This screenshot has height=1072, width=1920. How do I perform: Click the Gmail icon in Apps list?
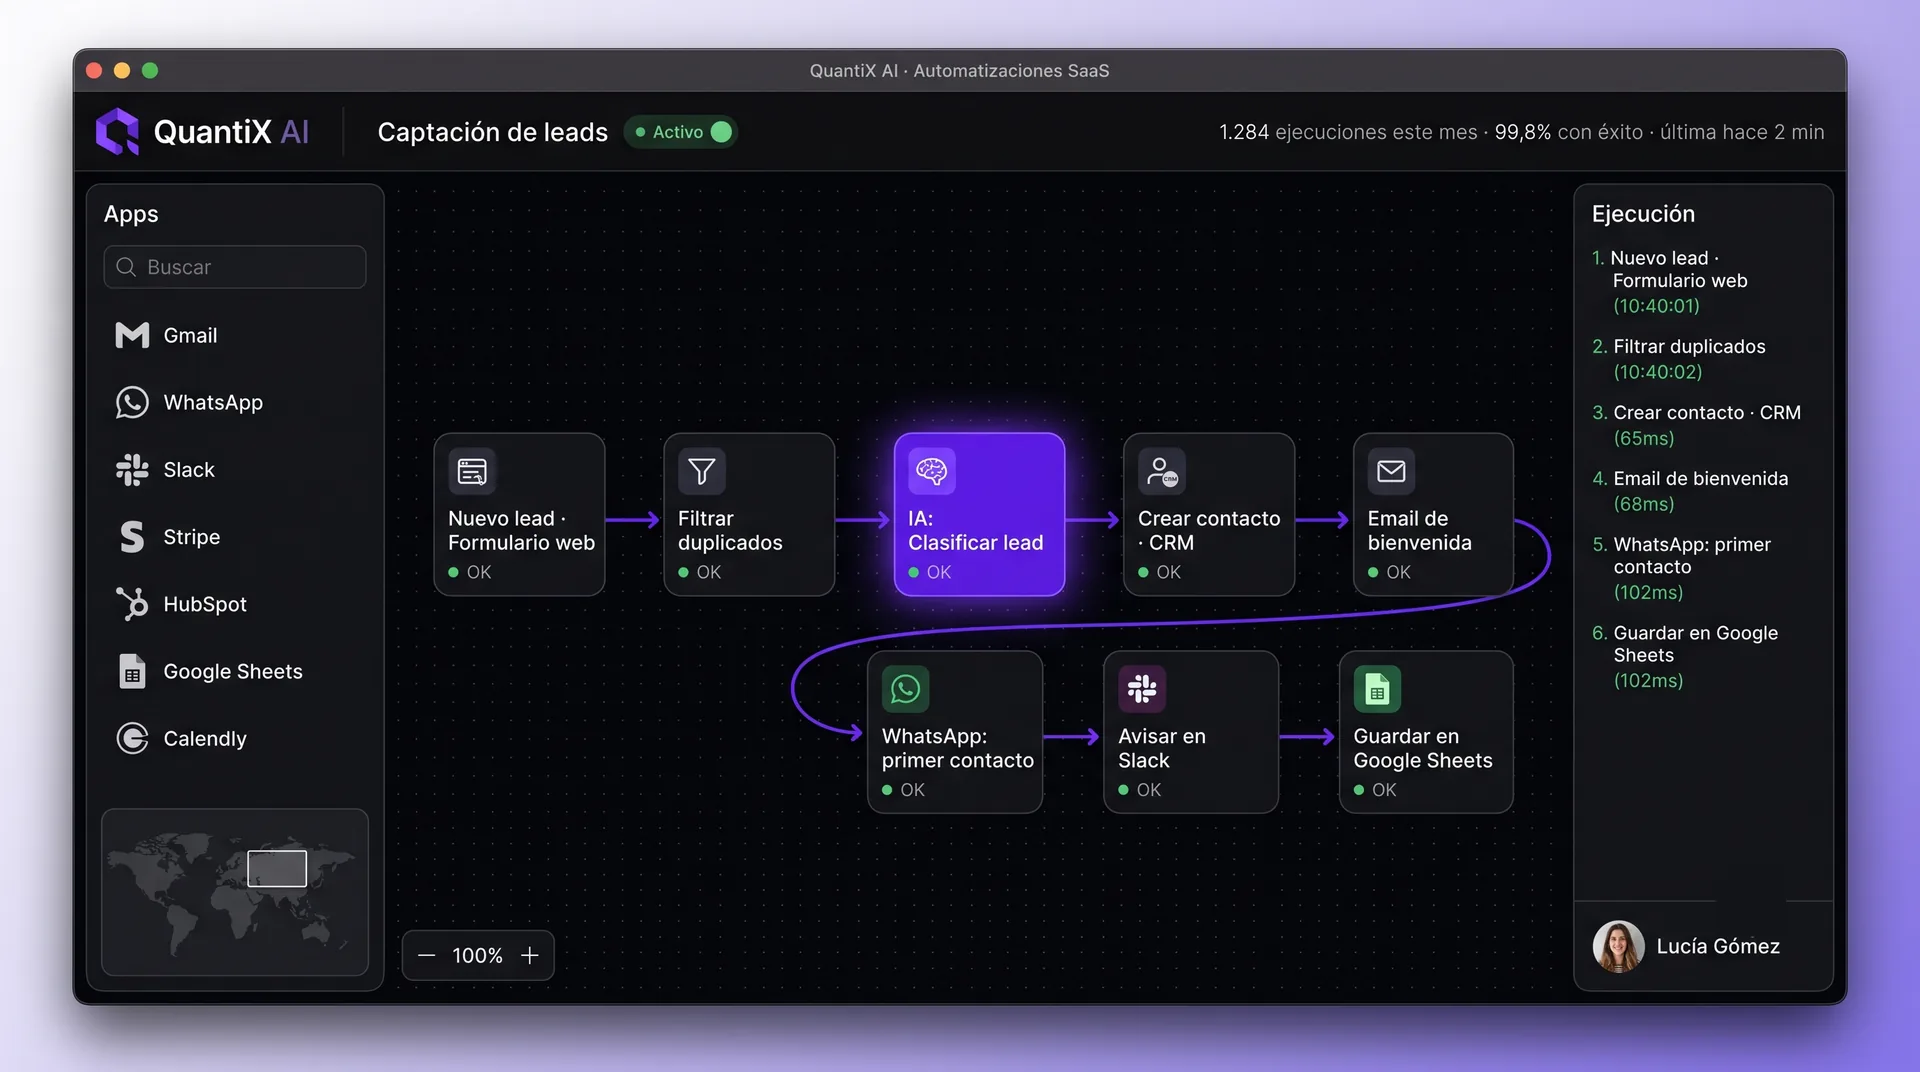(132, 335)
